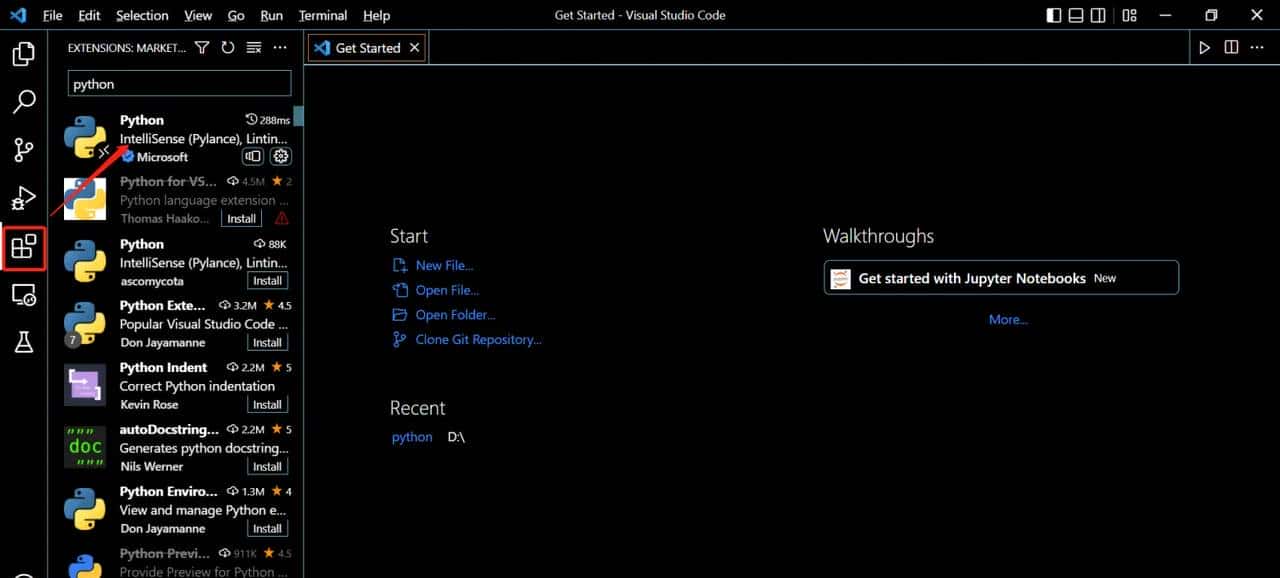Viewport: 1280px width, 578px height.
Task: Open the editor's ellipsis actions menu
Action: tap(1257, 46)
